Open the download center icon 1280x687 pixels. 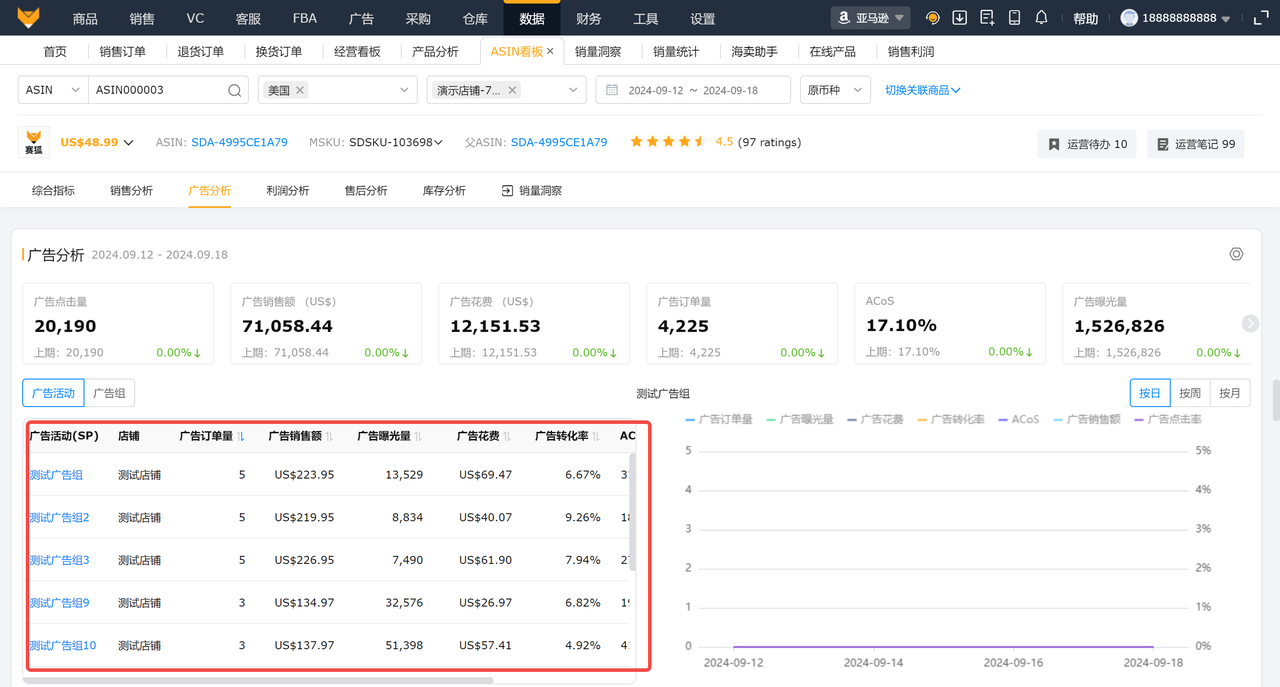[x=960, y=18]
